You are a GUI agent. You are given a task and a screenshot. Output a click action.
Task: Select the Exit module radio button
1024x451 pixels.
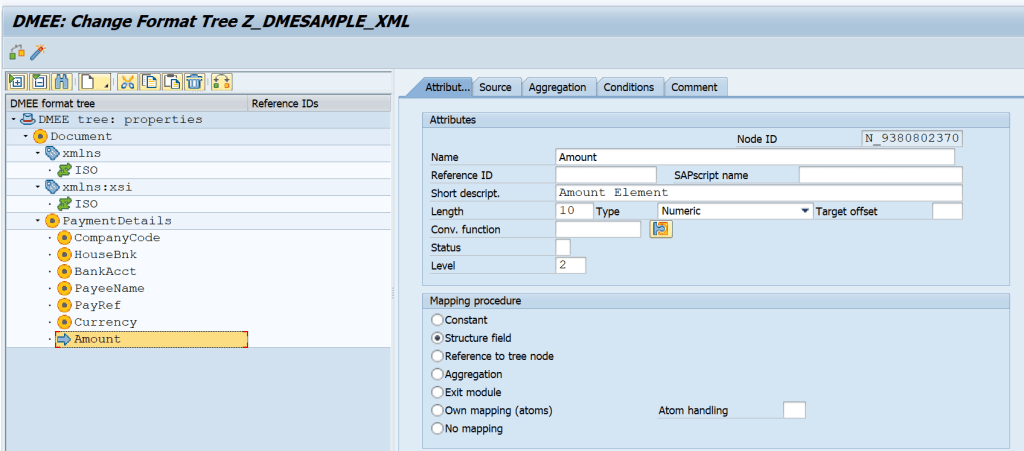tap(437, 393)
